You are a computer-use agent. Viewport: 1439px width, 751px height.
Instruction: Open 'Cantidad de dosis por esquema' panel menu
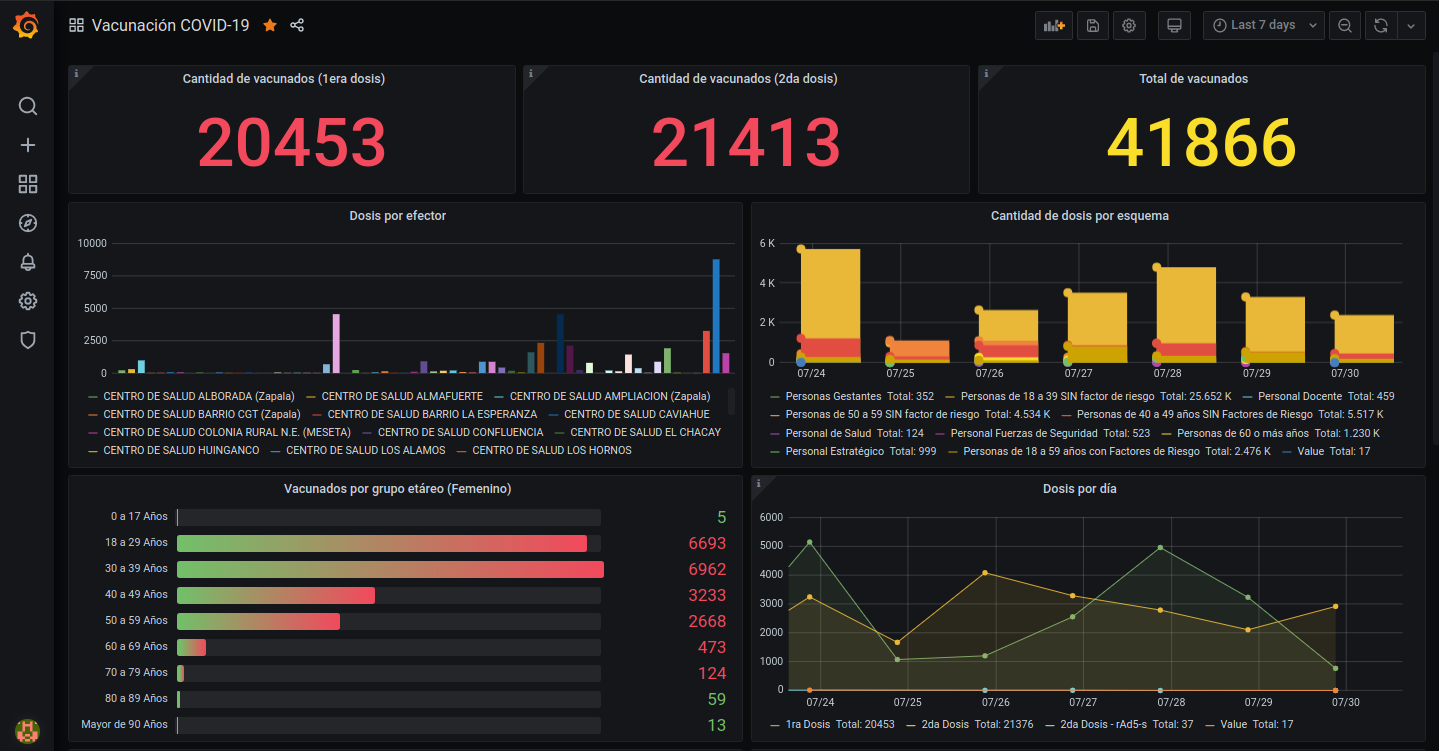point(1080,215)
